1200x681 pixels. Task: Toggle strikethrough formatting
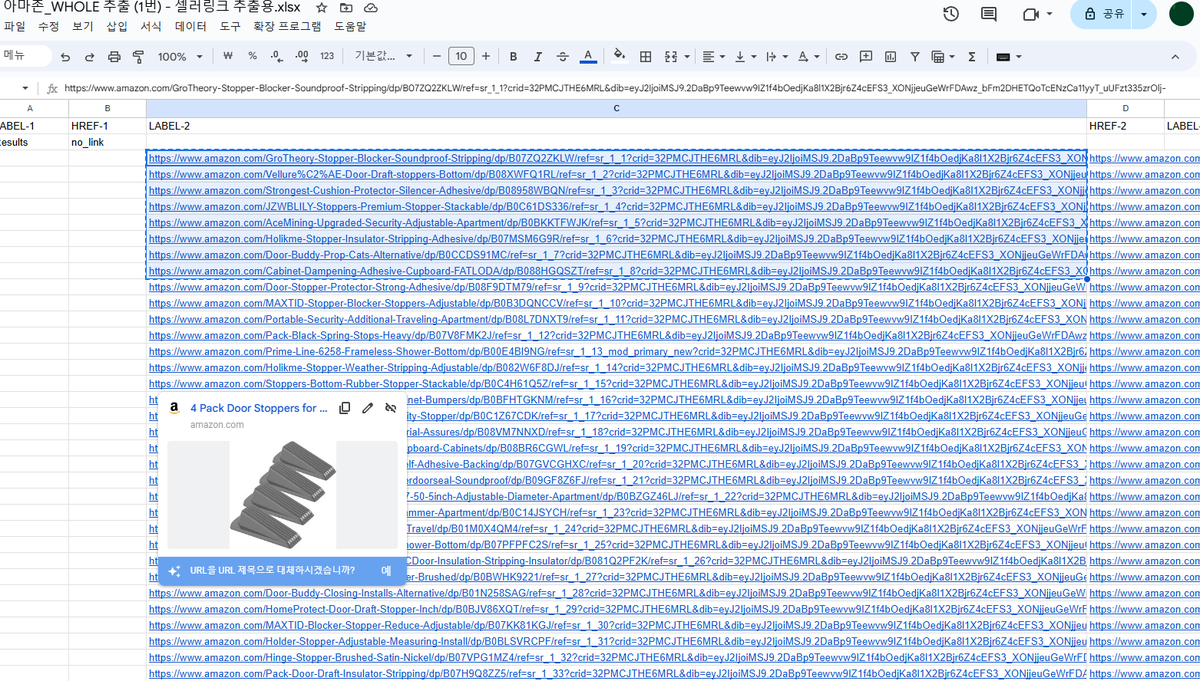point(563,57)
